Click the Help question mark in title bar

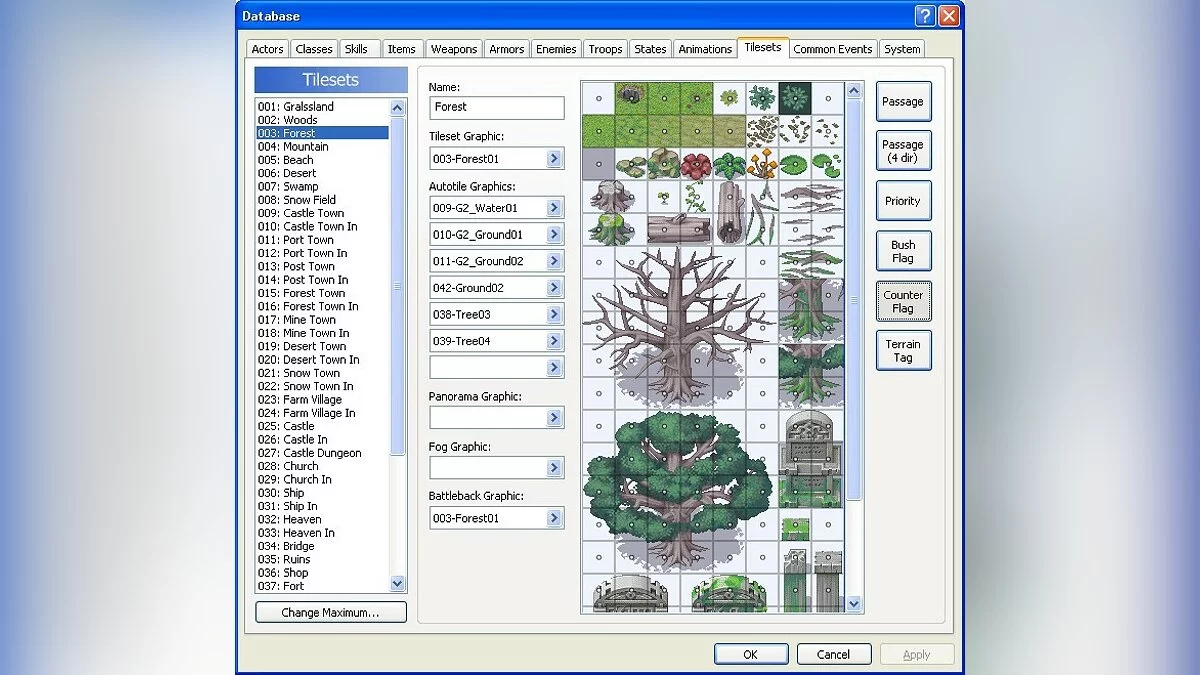point(925,16)
